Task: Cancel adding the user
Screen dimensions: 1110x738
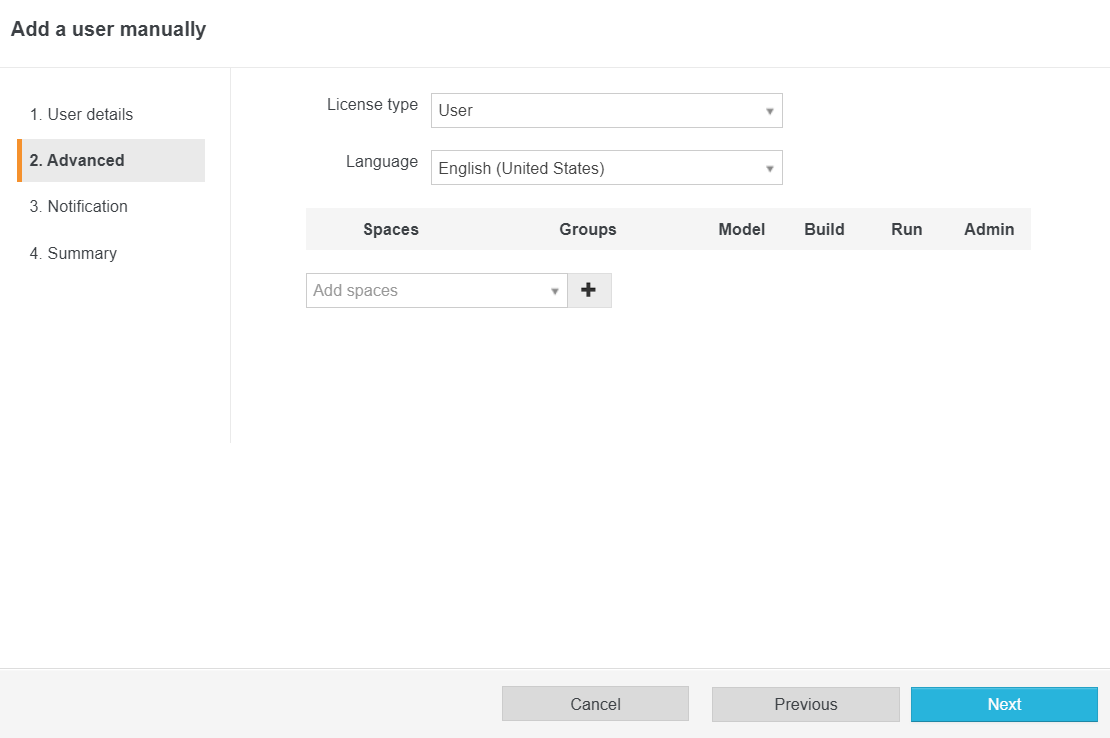Action: click(595, 704)
